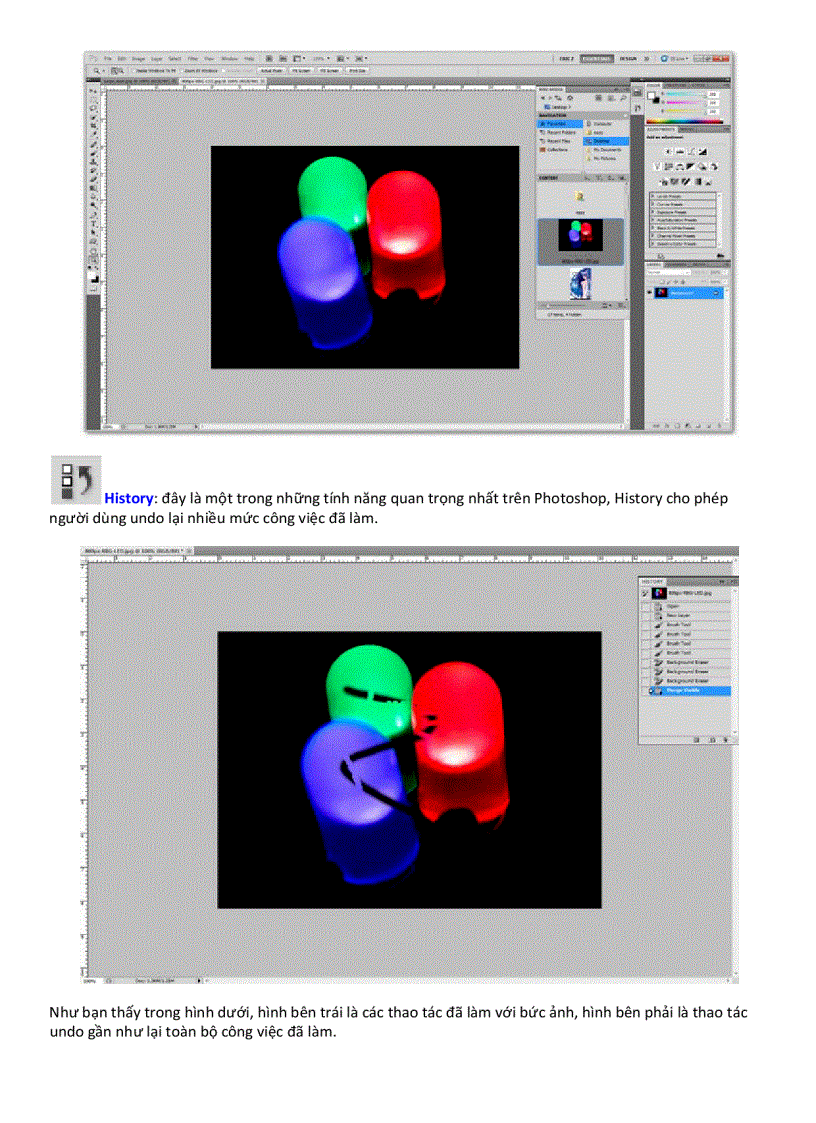
Task: Toggle the history source marker next to the thumbnail
Action: pos(644,592)
